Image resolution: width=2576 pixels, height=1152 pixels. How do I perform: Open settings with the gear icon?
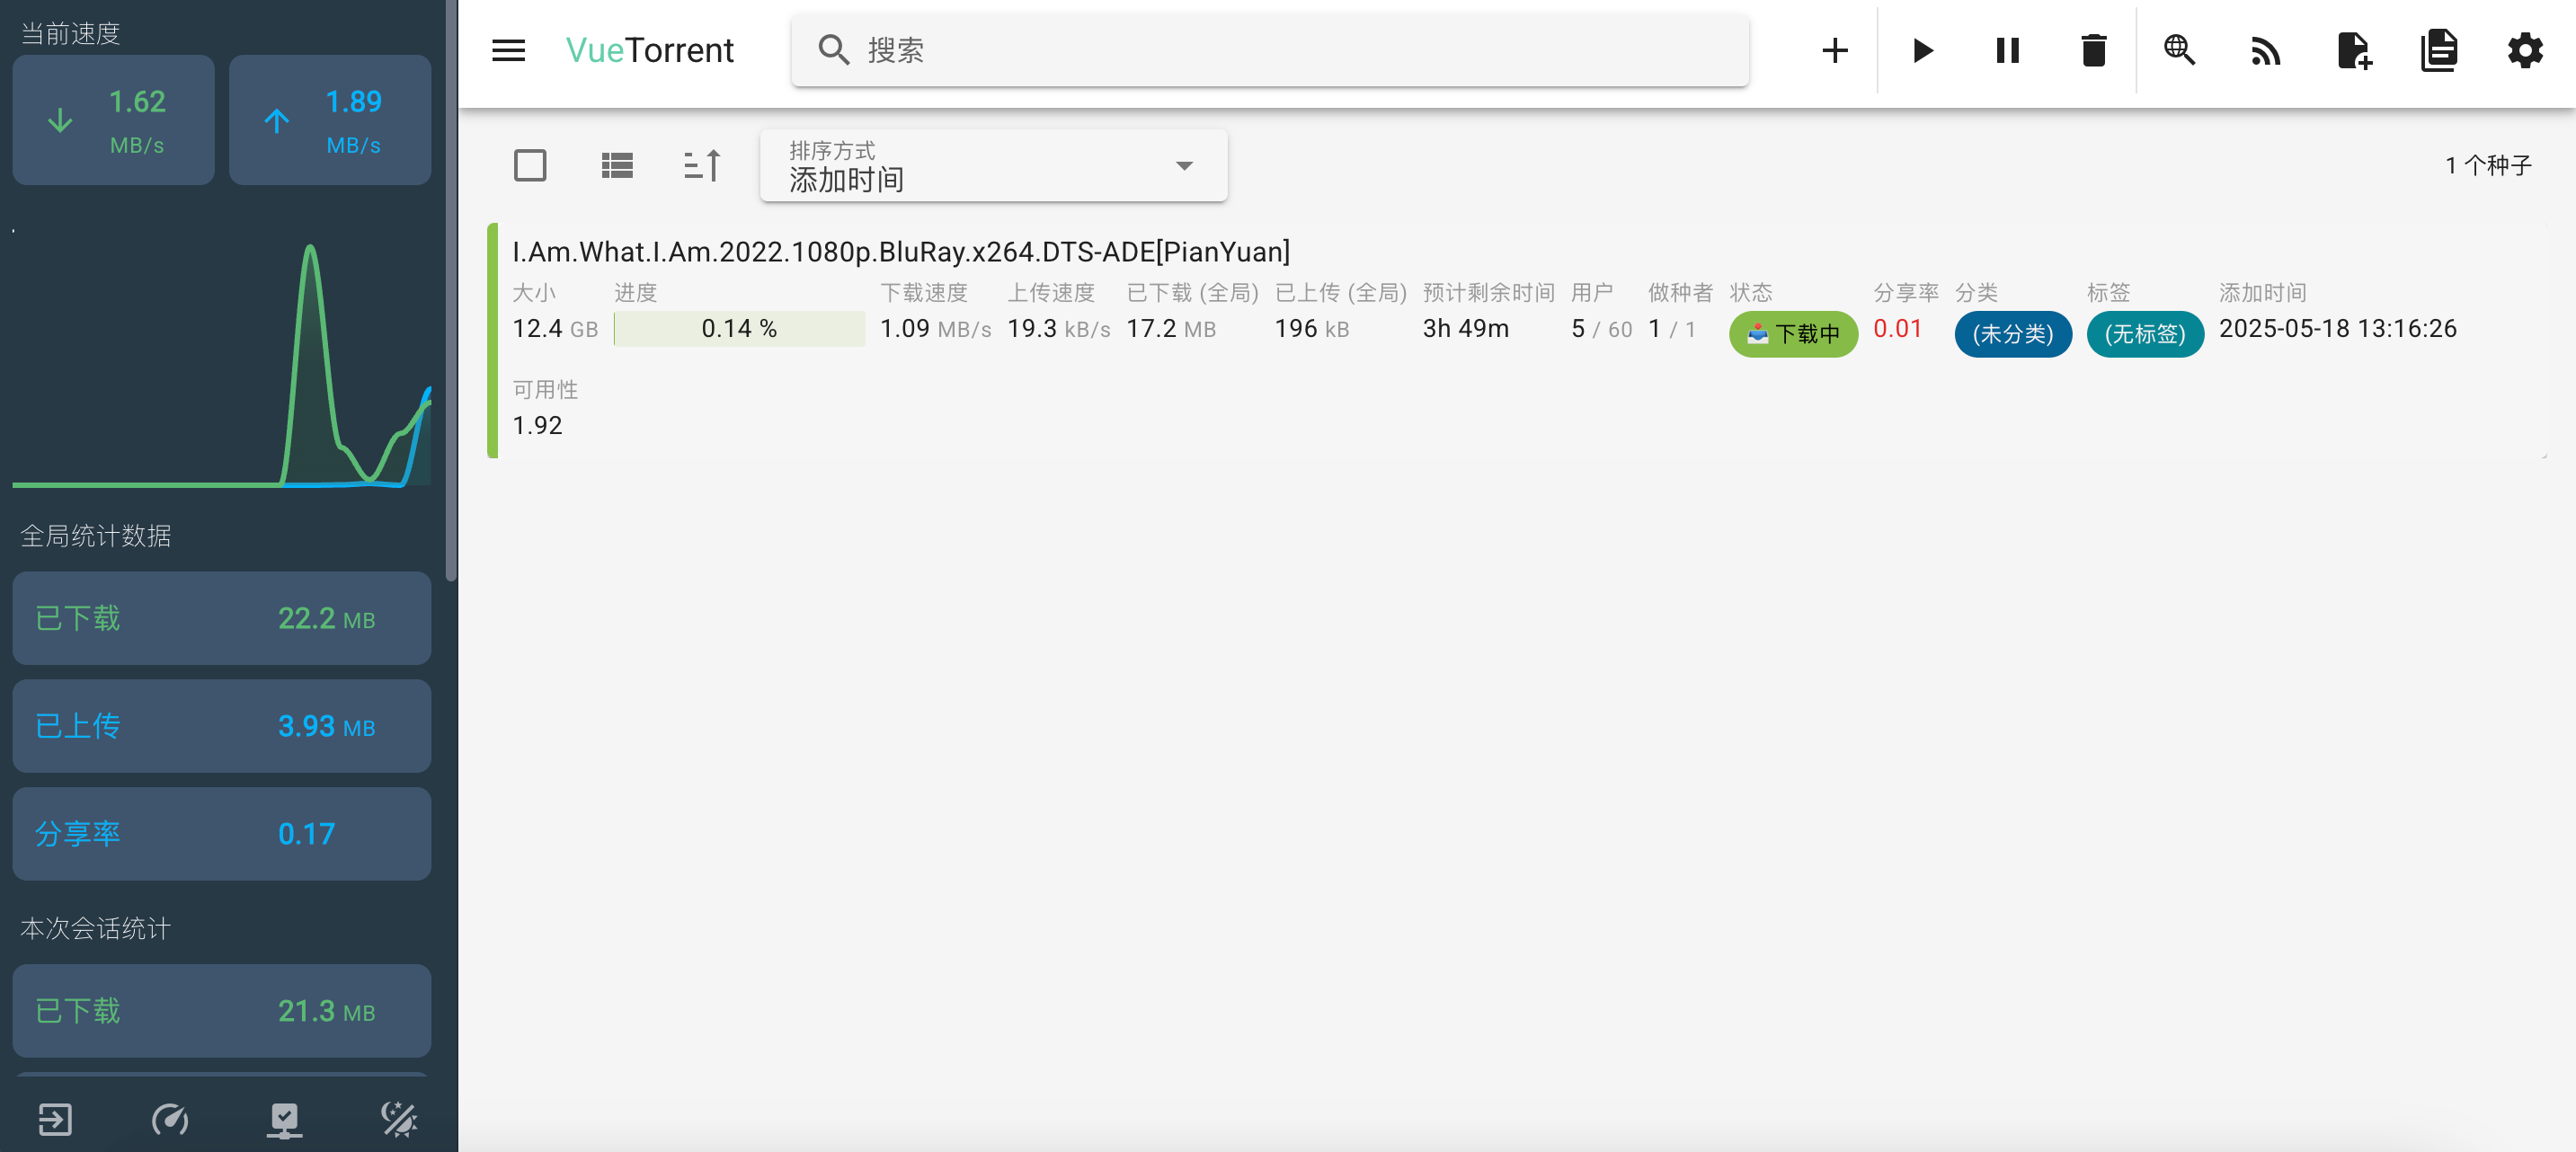tap(2525, 50)
